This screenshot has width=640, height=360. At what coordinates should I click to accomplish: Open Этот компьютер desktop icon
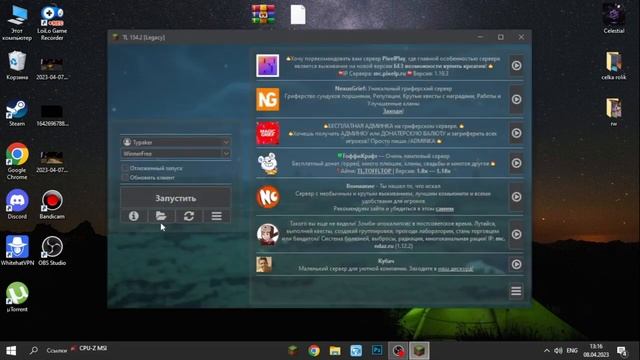[17, 23]
